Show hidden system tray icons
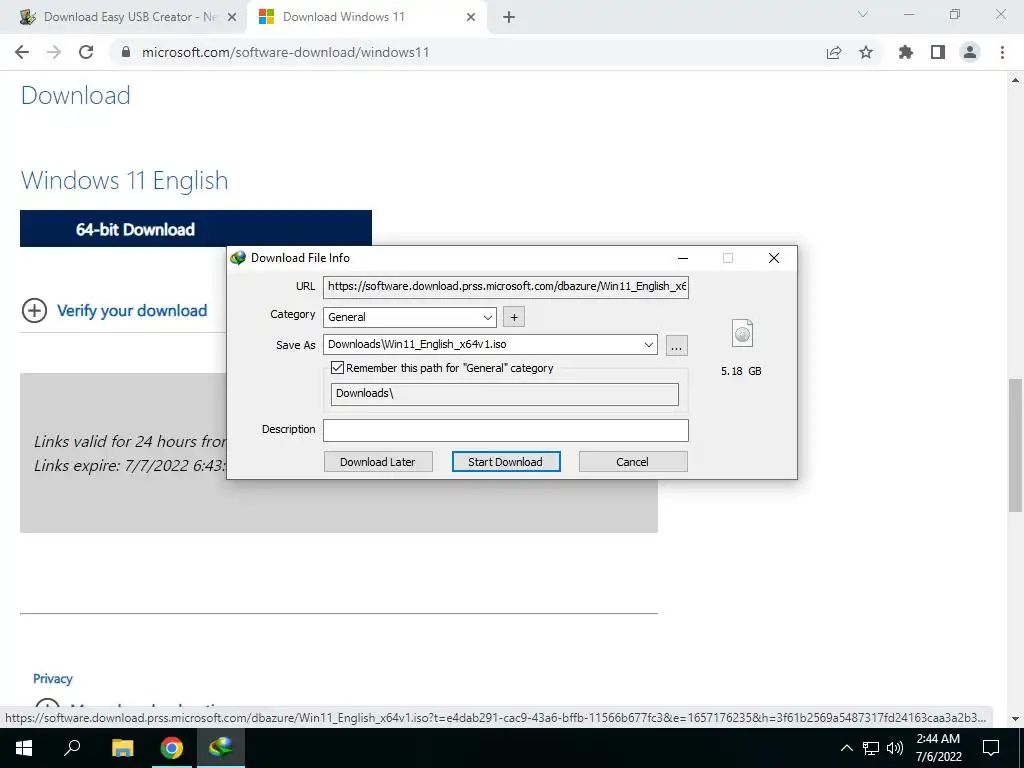This screenshot has width=1024, height=768. [846, 748]
